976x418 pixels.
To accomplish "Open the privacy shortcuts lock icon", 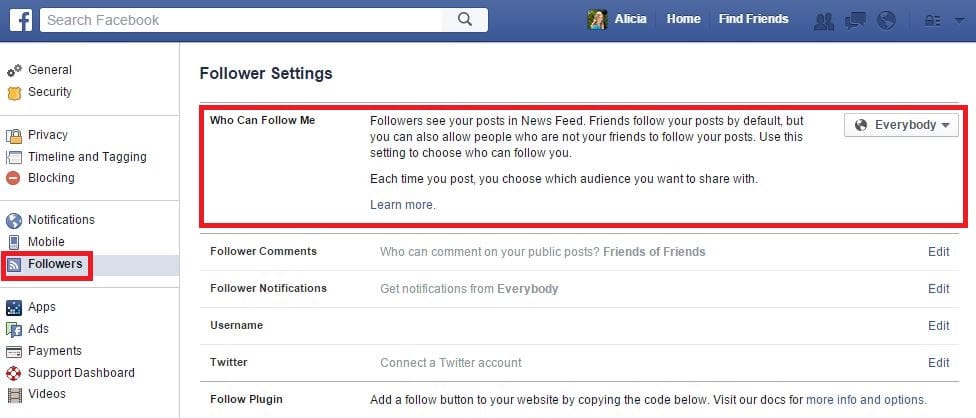I will click(x=932, y=21).
